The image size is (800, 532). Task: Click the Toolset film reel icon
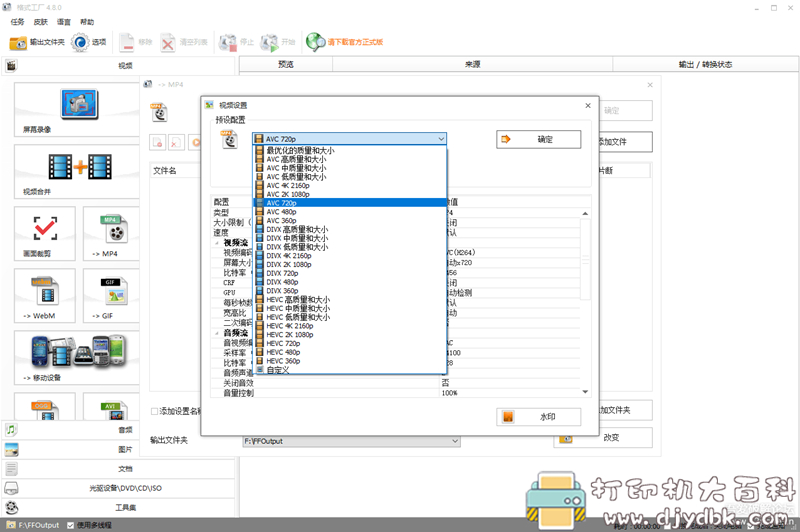click(11, 508)
